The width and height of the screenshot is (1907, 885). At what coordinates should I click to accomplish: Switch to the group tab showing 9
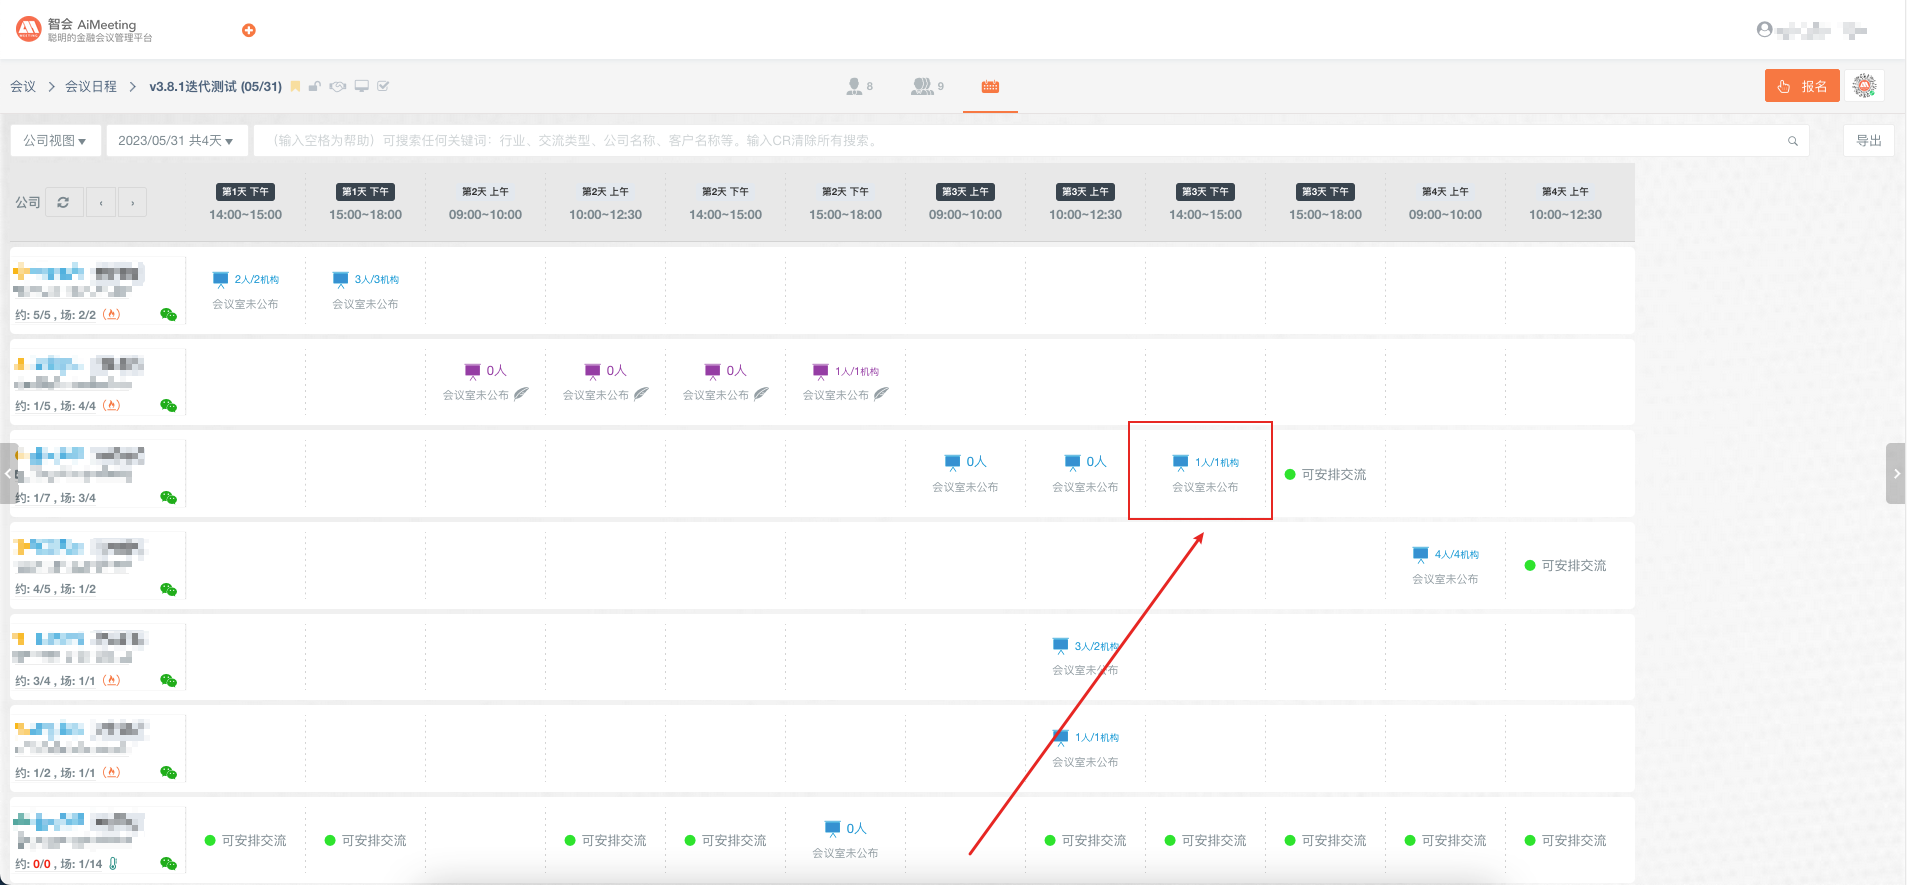[927, 87]
